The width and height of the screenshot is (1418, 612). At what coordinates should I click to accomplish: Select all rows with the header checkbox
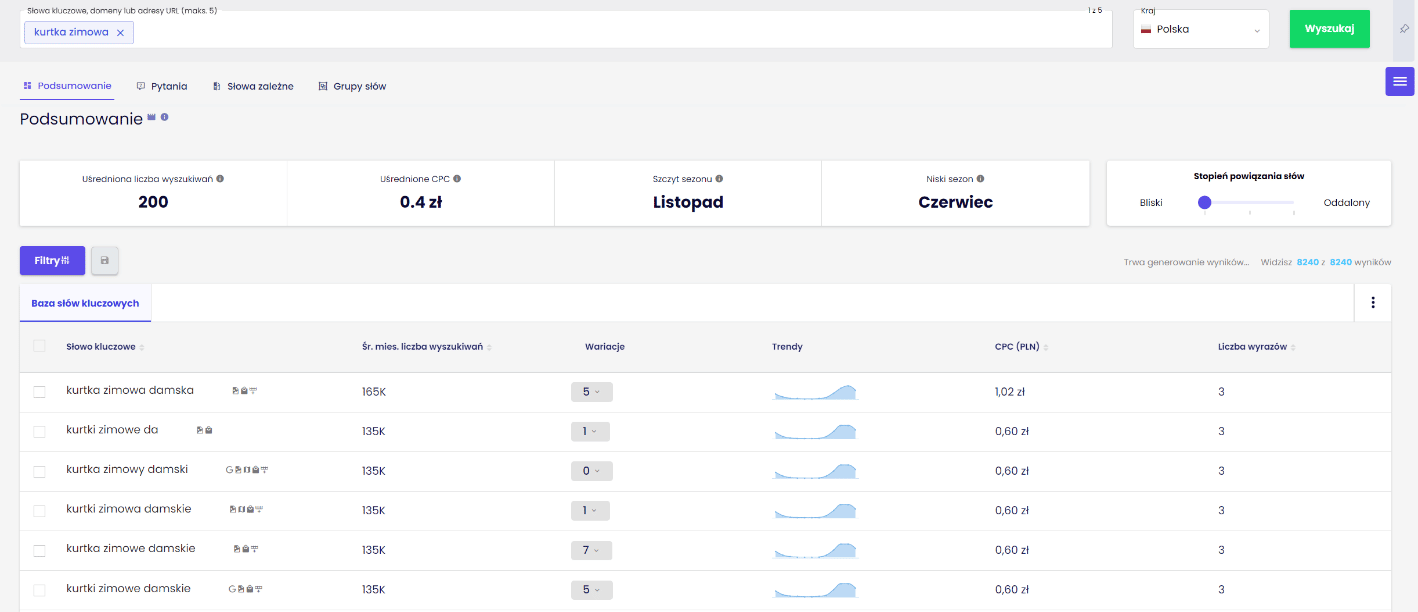click(39, 346)
